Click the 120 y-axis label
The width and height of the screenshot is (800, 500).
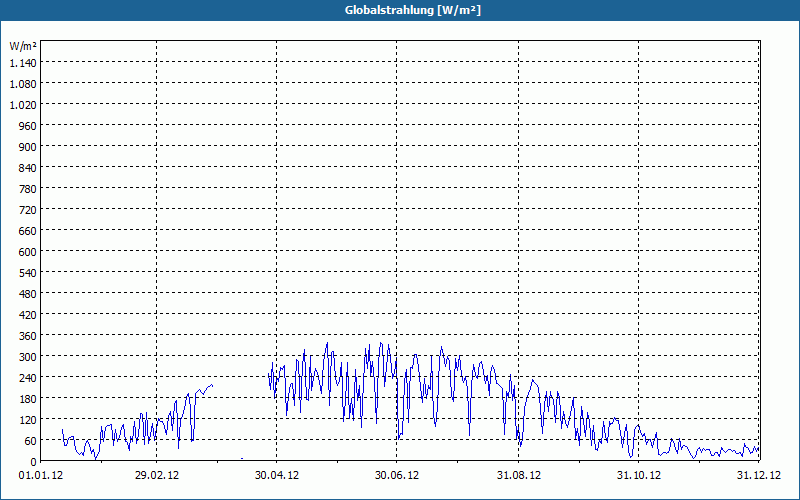[28, 420]
